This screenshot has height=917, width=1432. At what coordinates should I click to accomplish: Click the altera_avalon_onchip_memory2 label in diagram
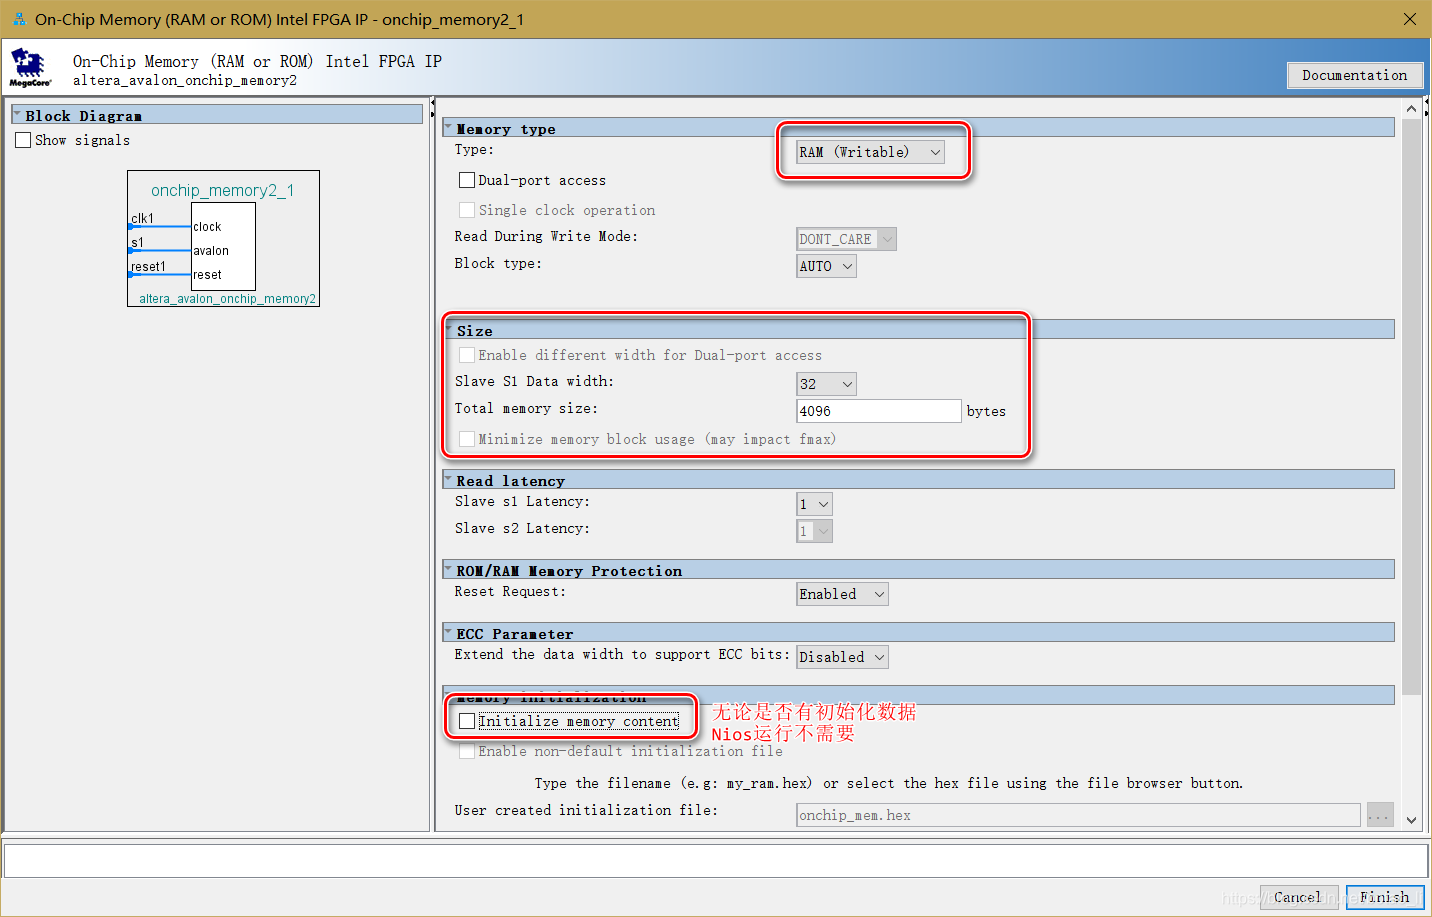tap(227, 299)
